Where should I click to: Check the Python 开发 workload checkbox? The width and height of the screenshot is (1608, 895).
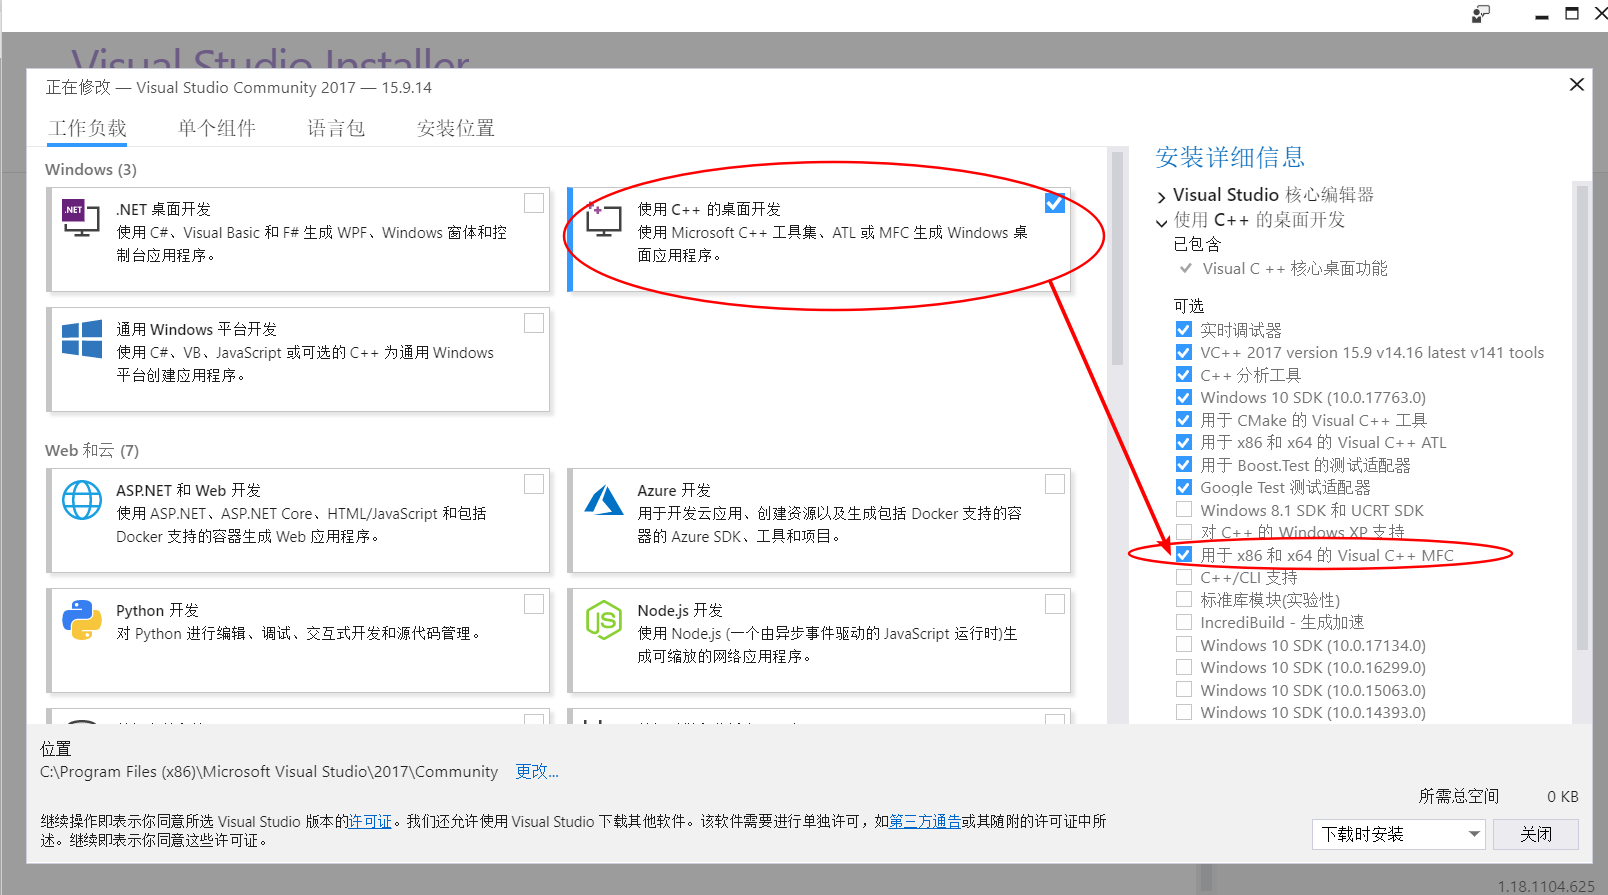click(534, 604)
